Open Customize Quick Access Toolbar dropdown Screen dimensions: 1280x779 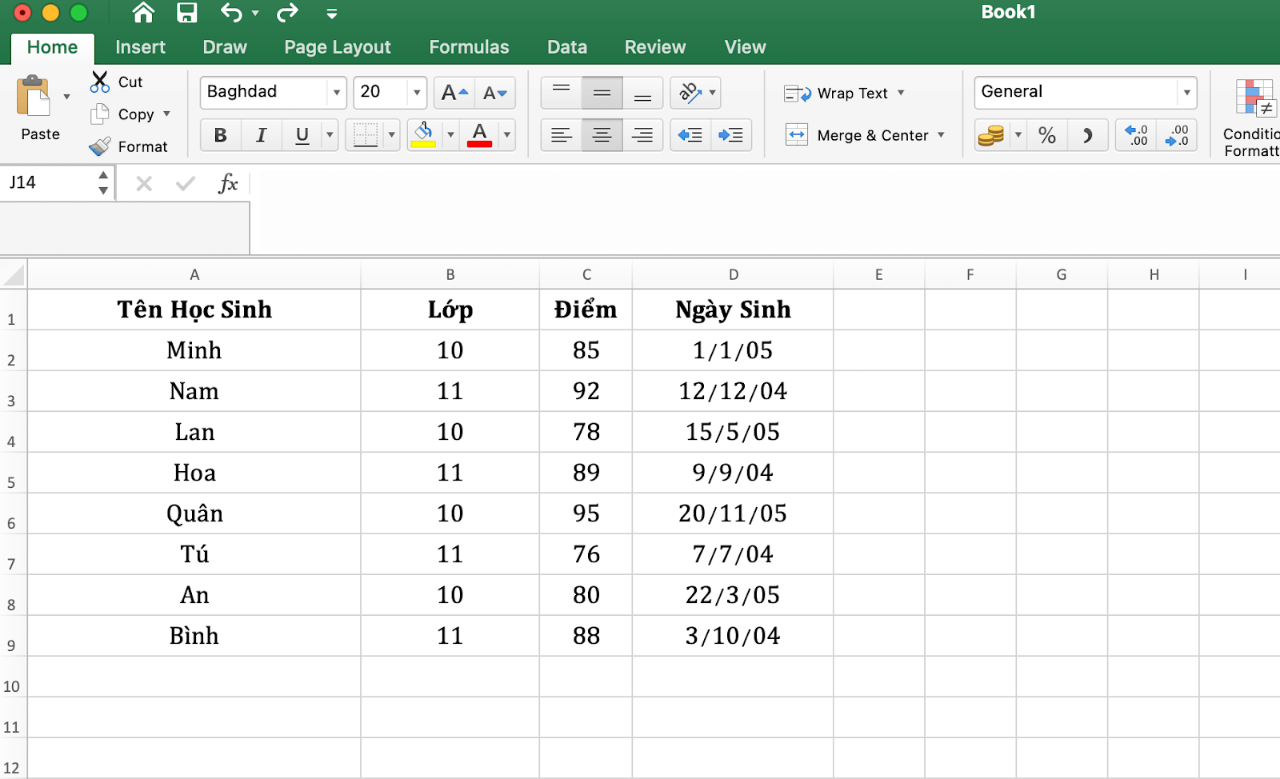[332, 14]
